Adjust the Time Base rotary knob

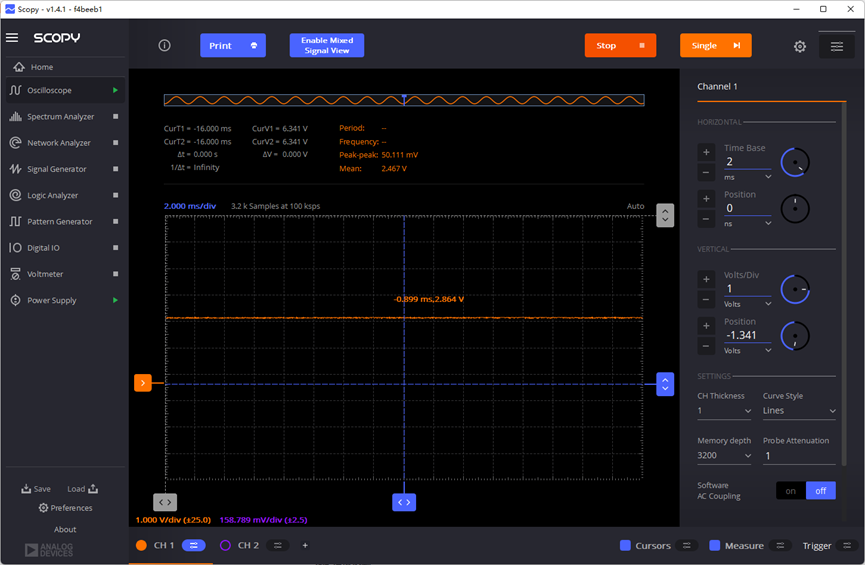(x=795, y=162)
